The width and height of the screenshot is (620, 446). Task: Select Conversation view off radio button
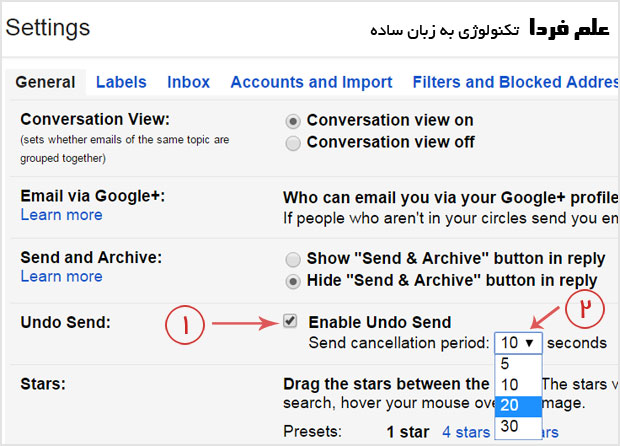293,143
